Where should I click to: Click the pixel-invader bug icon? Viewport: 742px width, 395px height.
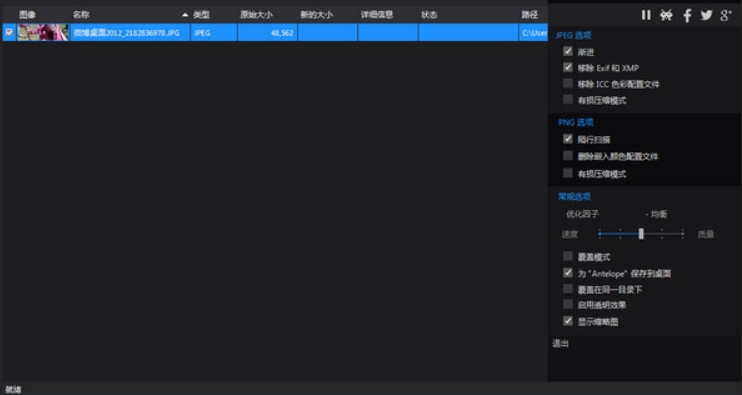[x=666, y=15]
